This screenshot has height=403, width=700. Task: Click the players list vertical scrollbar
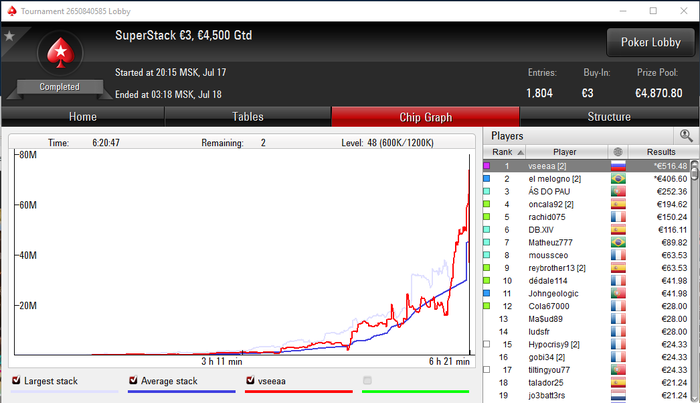tap(694, 281)
